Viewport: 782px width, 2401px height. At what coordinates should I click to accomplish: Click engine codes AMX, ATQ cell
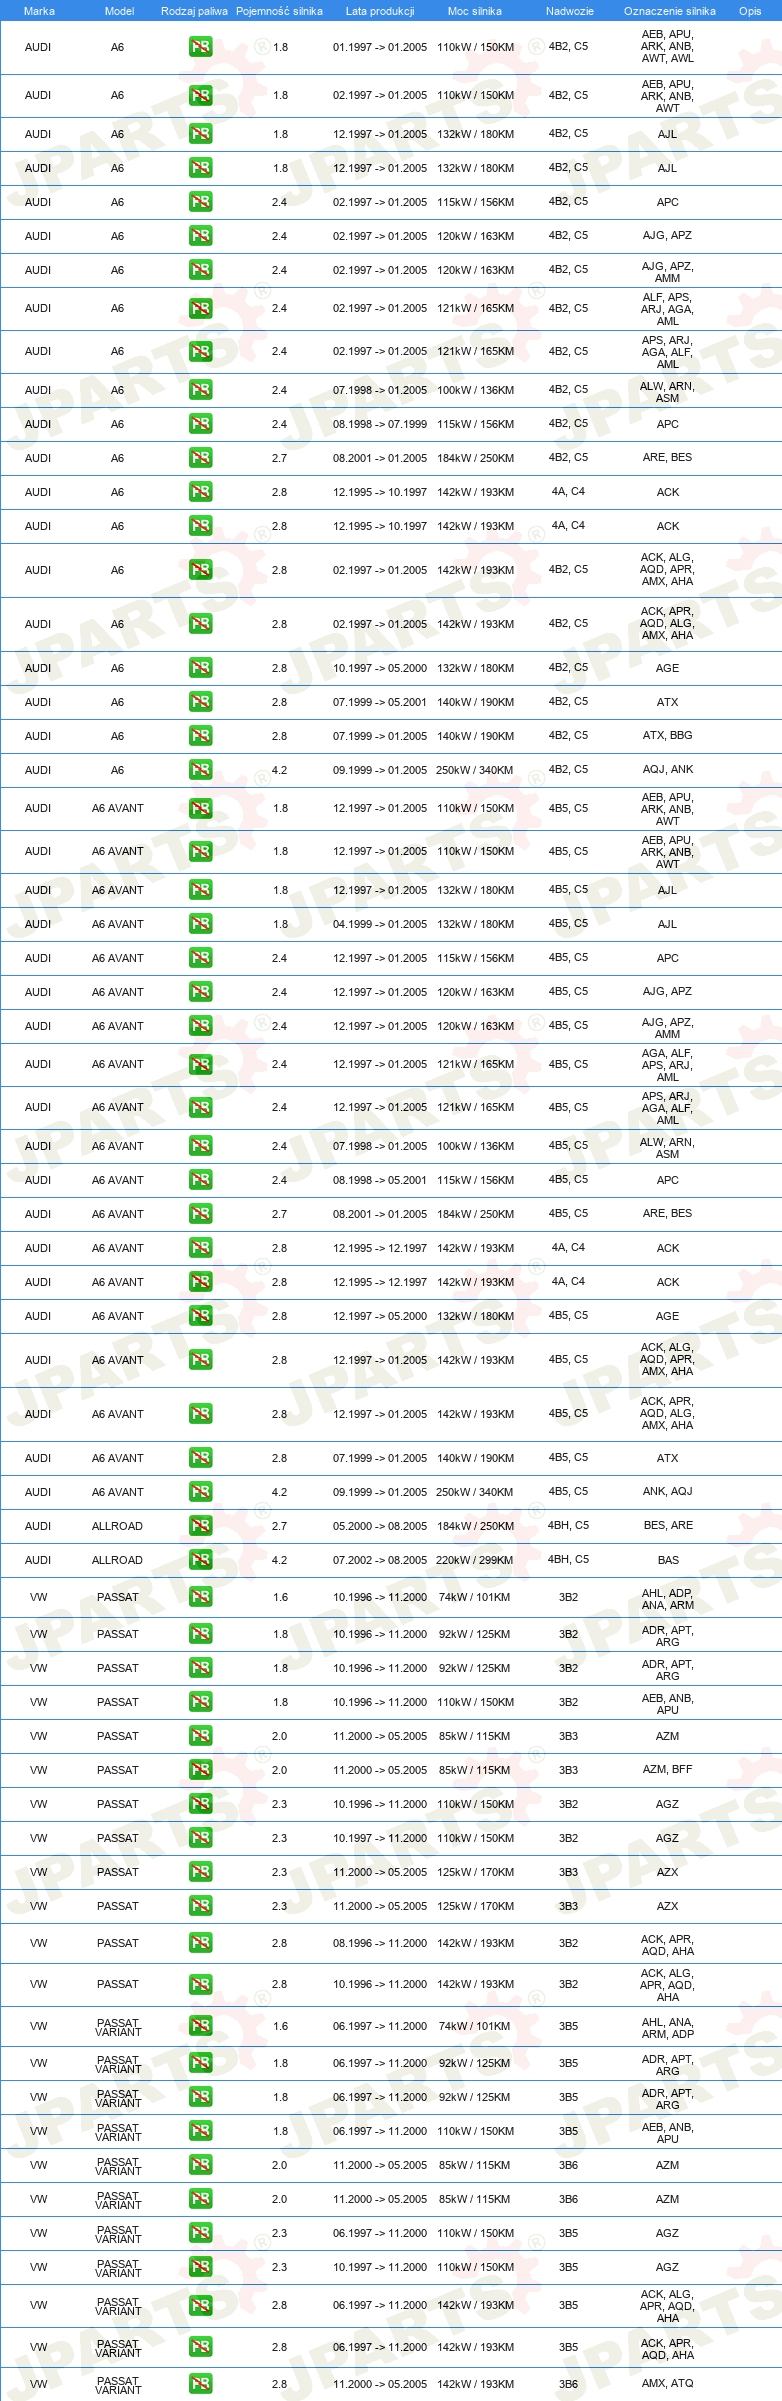coord(668,2384)
